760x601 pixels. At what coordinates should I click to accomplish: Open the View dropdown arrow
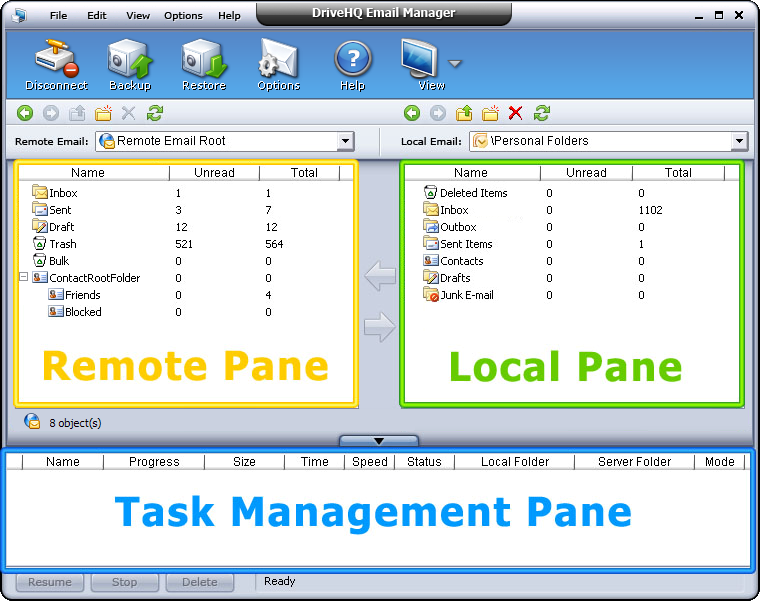pos(455,64)
